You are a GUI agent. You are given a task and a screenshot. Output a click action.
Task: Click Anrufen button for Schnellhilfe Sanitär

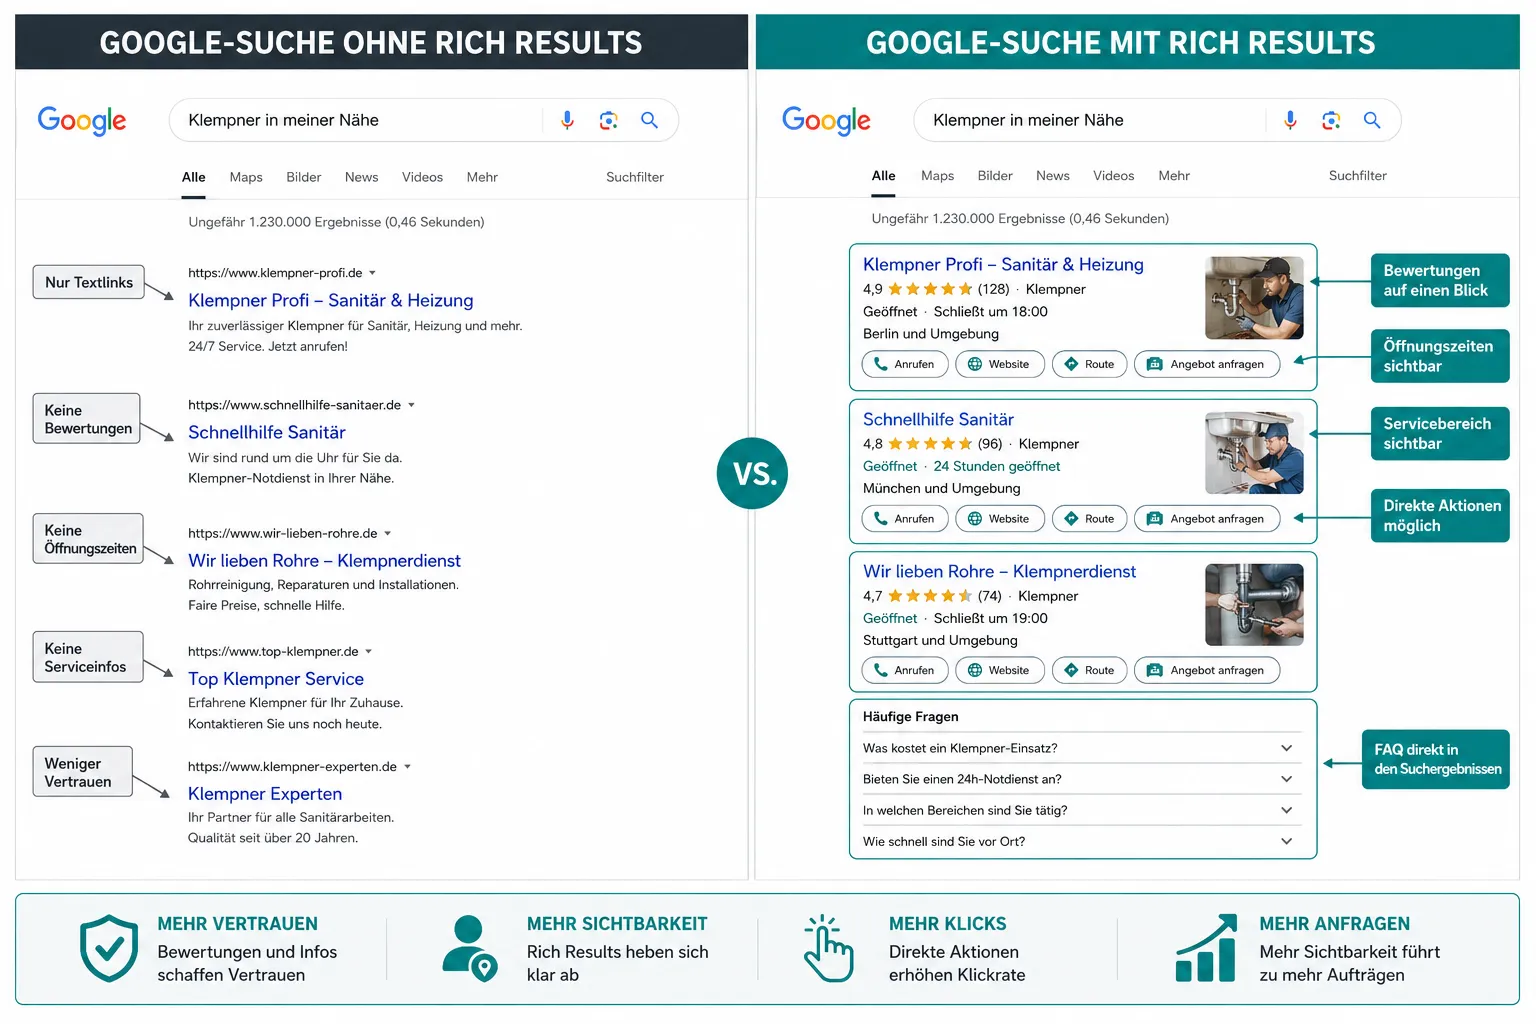(905, 519)
